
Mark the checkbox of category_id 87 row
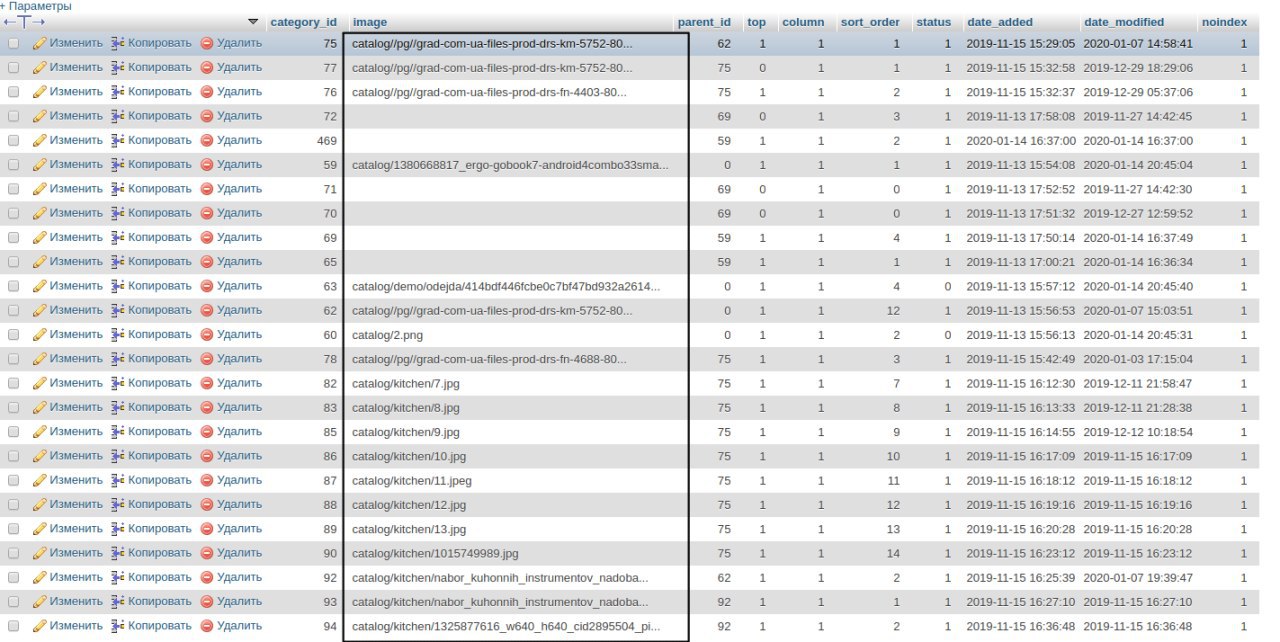(x=14, y=480)
